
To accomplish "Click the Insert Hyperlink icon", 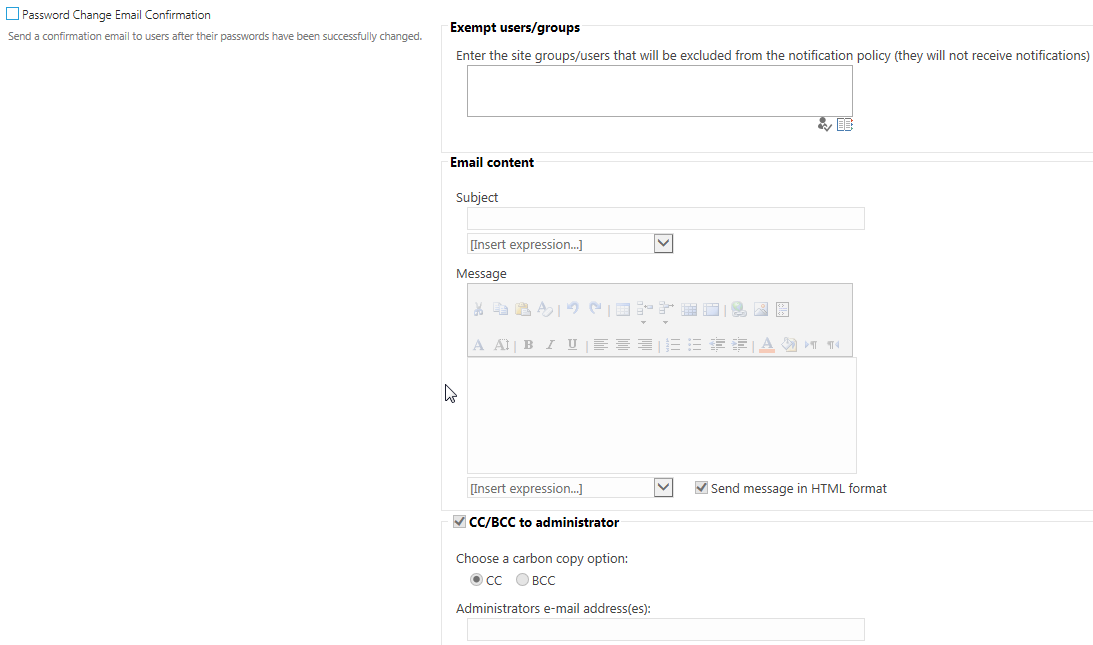I will click(x=738, y=310).
